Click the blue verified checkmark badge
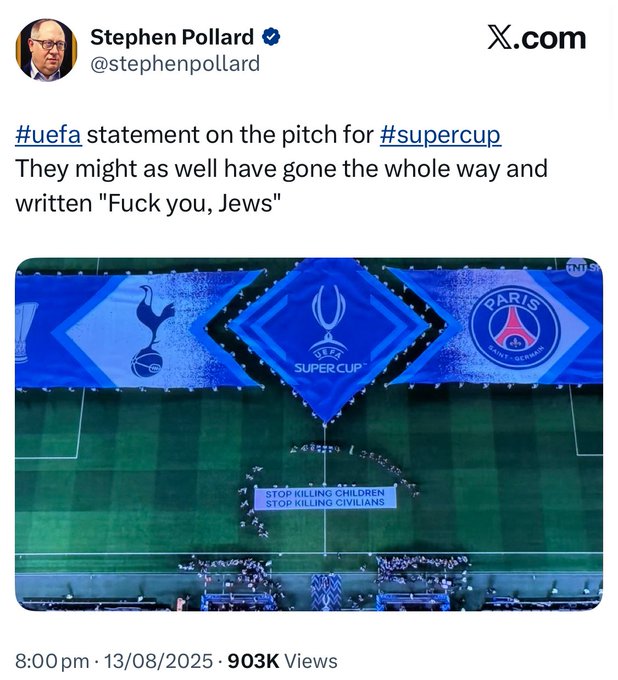This screenshot has width=618, height=680. click(271, 37)
